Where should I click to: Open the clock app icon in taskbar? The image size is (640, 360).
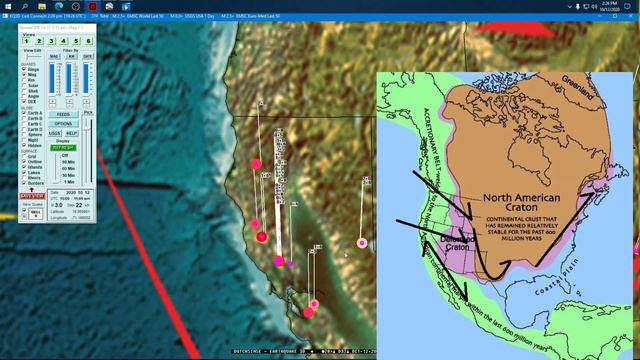[76, 7]
